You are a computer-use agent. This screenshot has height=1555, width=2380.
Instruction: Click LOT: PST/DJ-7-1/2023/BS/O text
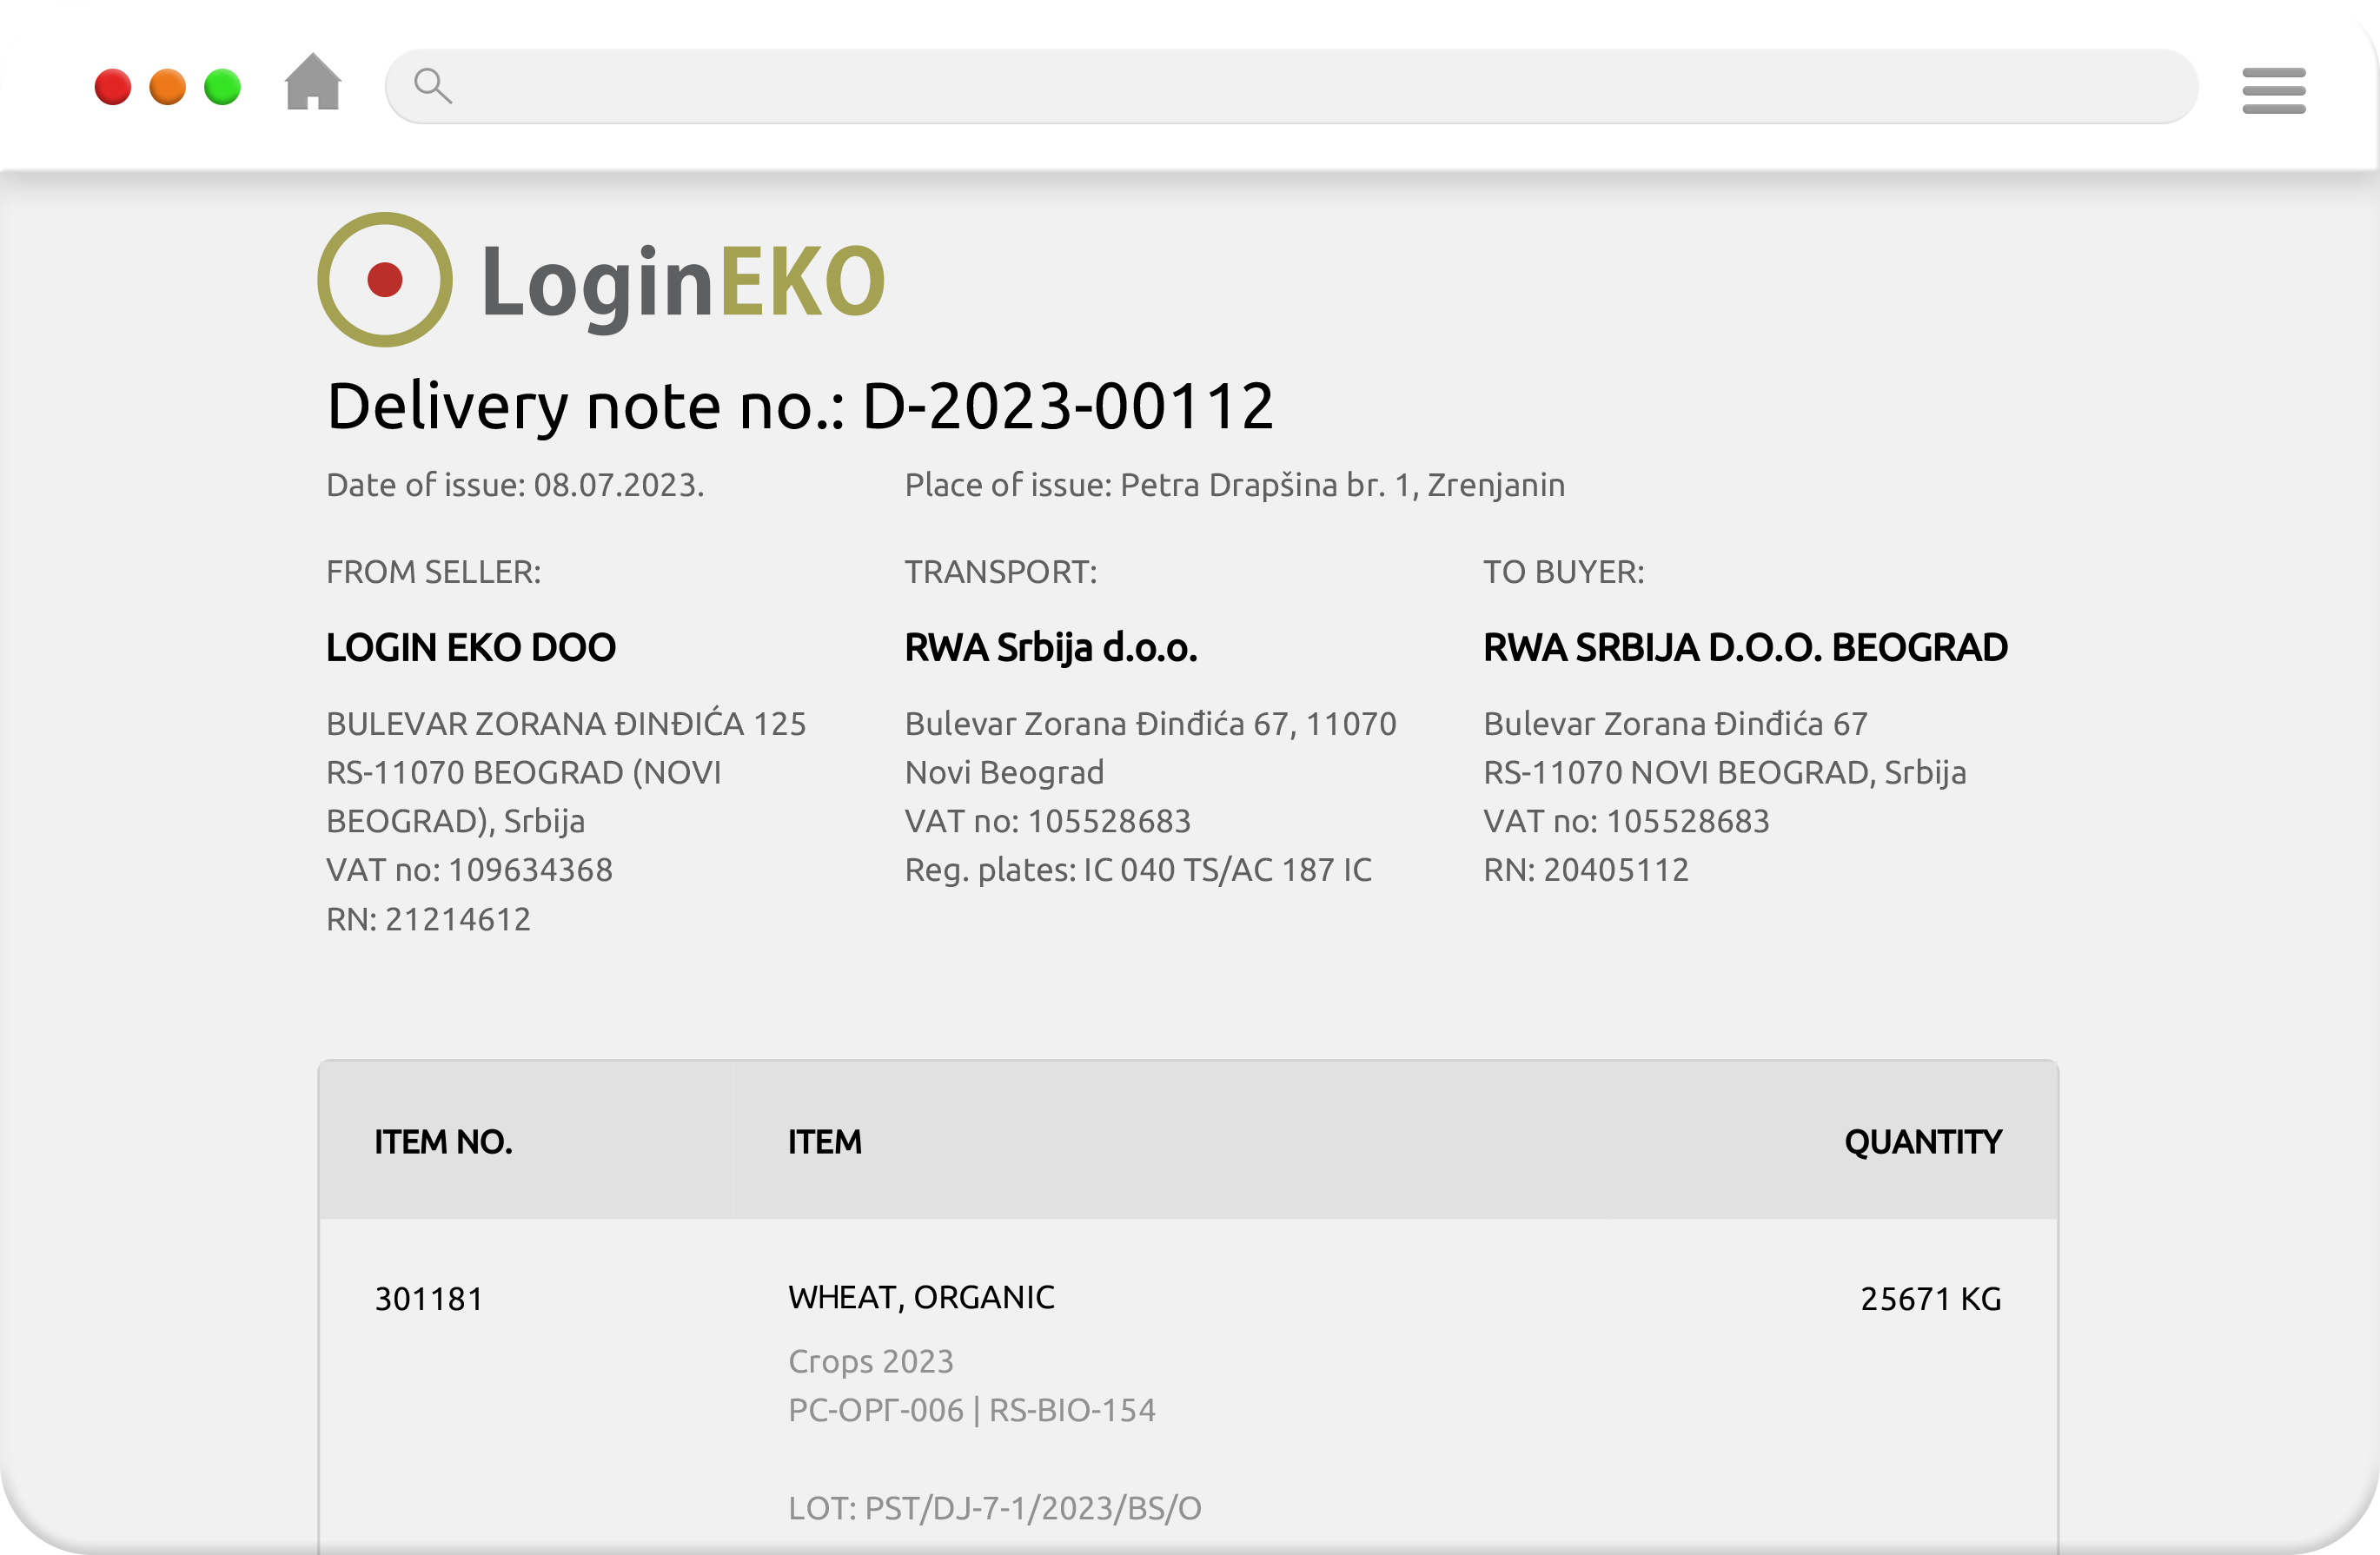pos(994,1508)
